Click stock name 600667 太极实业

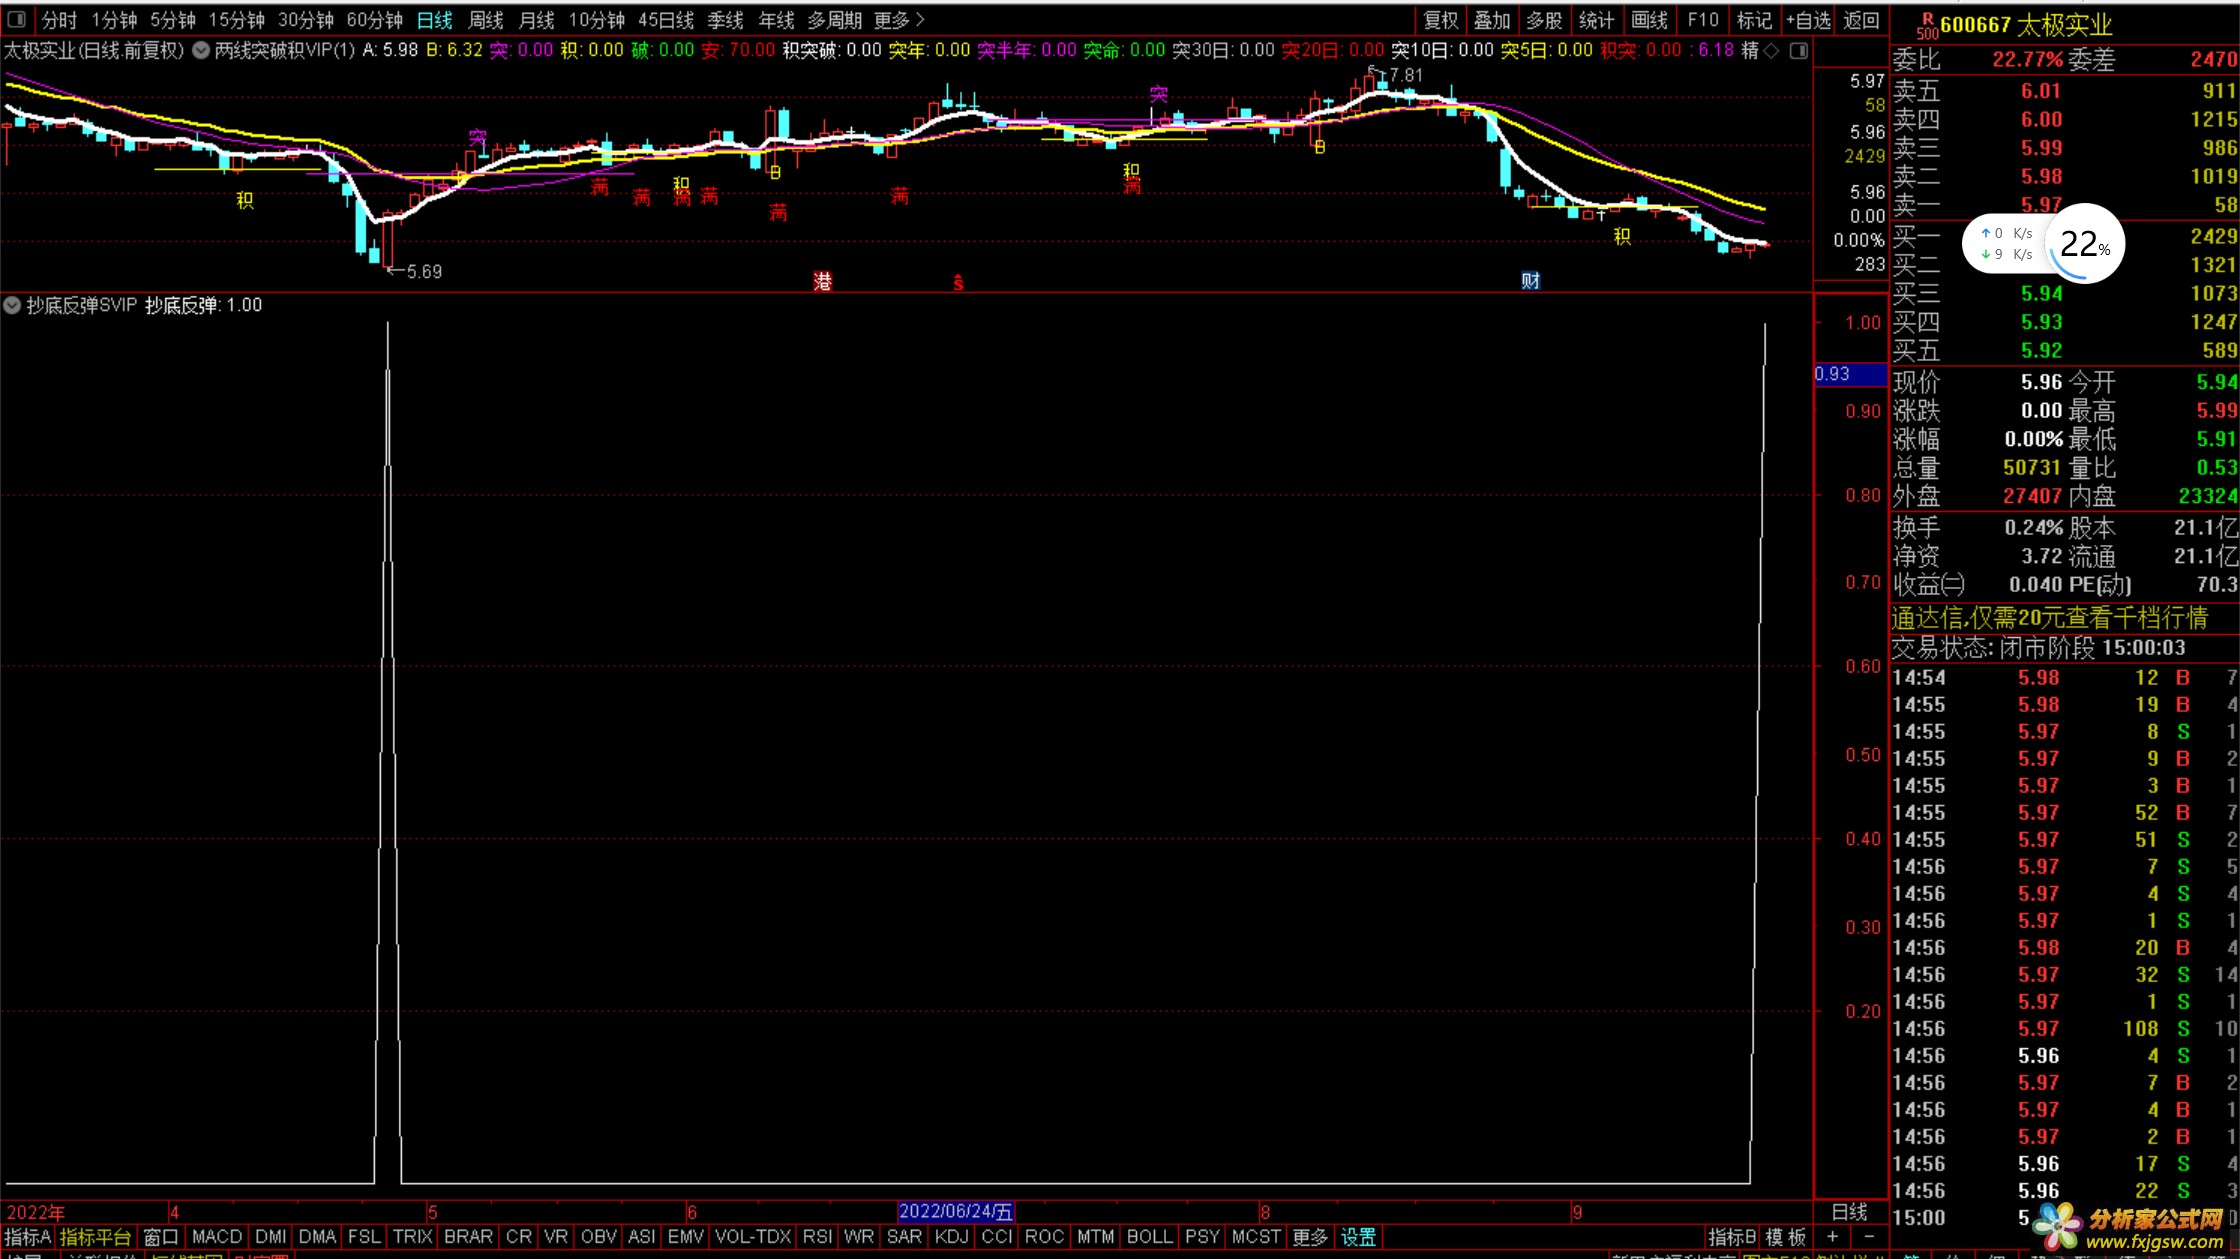[2026, 25]
